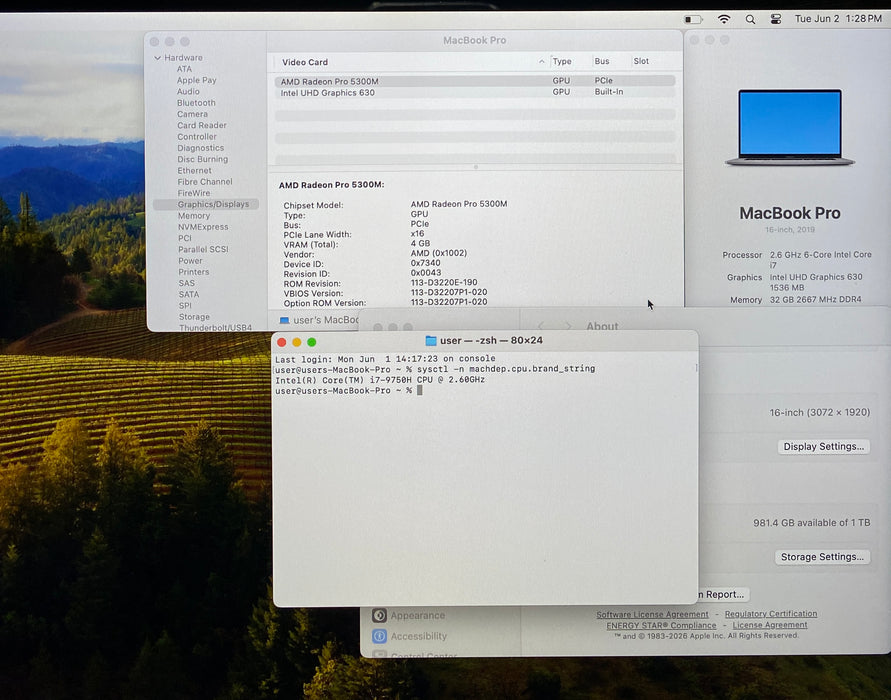The image size is (891, 700).
Task: Select NVMExpress in the Hardware sidebar
Action: 203,227
